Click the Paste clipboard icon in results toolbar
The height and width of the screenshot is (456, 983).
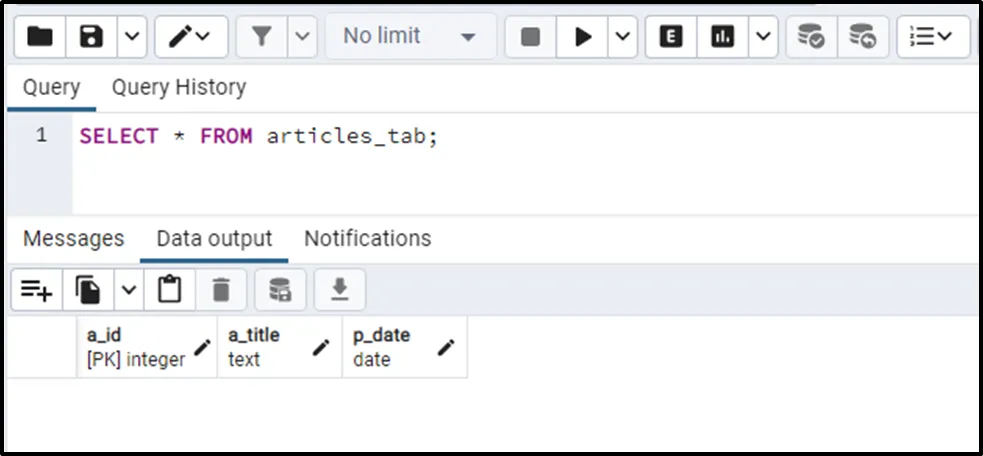170,290
